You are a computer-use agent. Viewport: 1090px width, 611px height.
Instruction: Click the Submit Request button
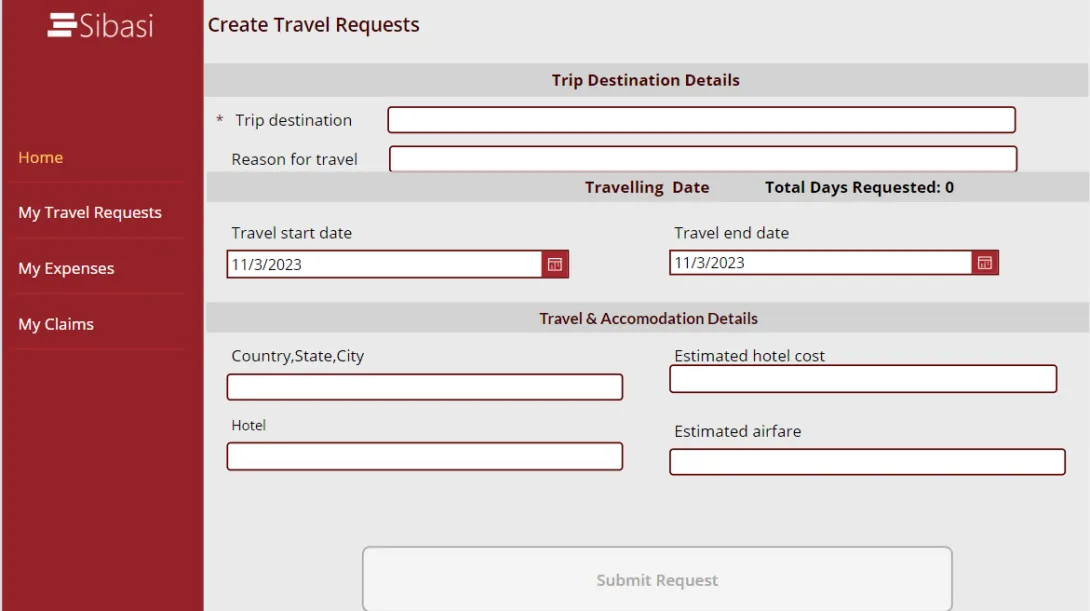(x=657, y=580)
